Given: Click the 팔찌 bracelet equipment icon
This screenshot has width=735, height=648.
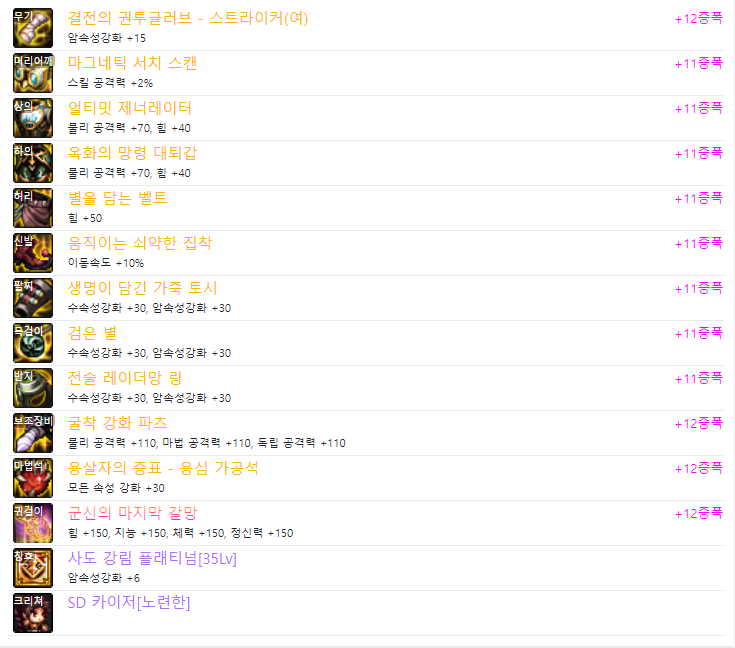Looking at the screenshot, I should (x=33, y=298).
